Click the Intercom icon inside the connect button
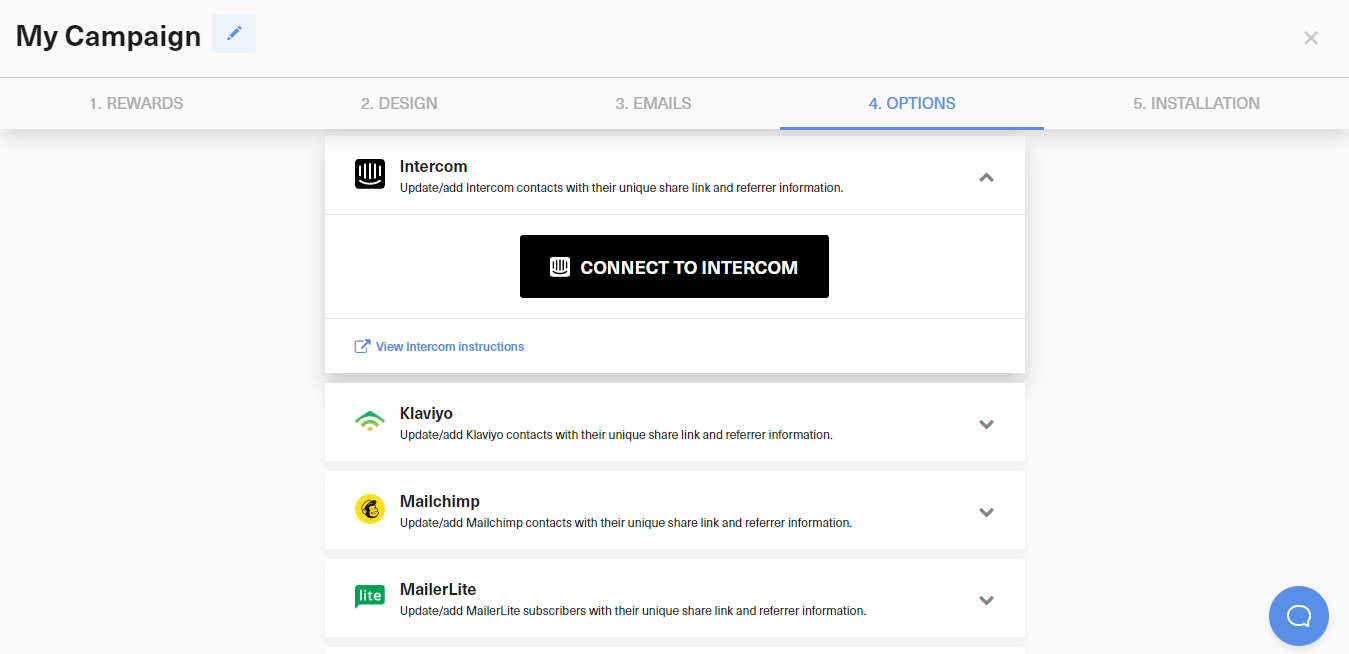The image size is (1349, 654). coord(560,266)
